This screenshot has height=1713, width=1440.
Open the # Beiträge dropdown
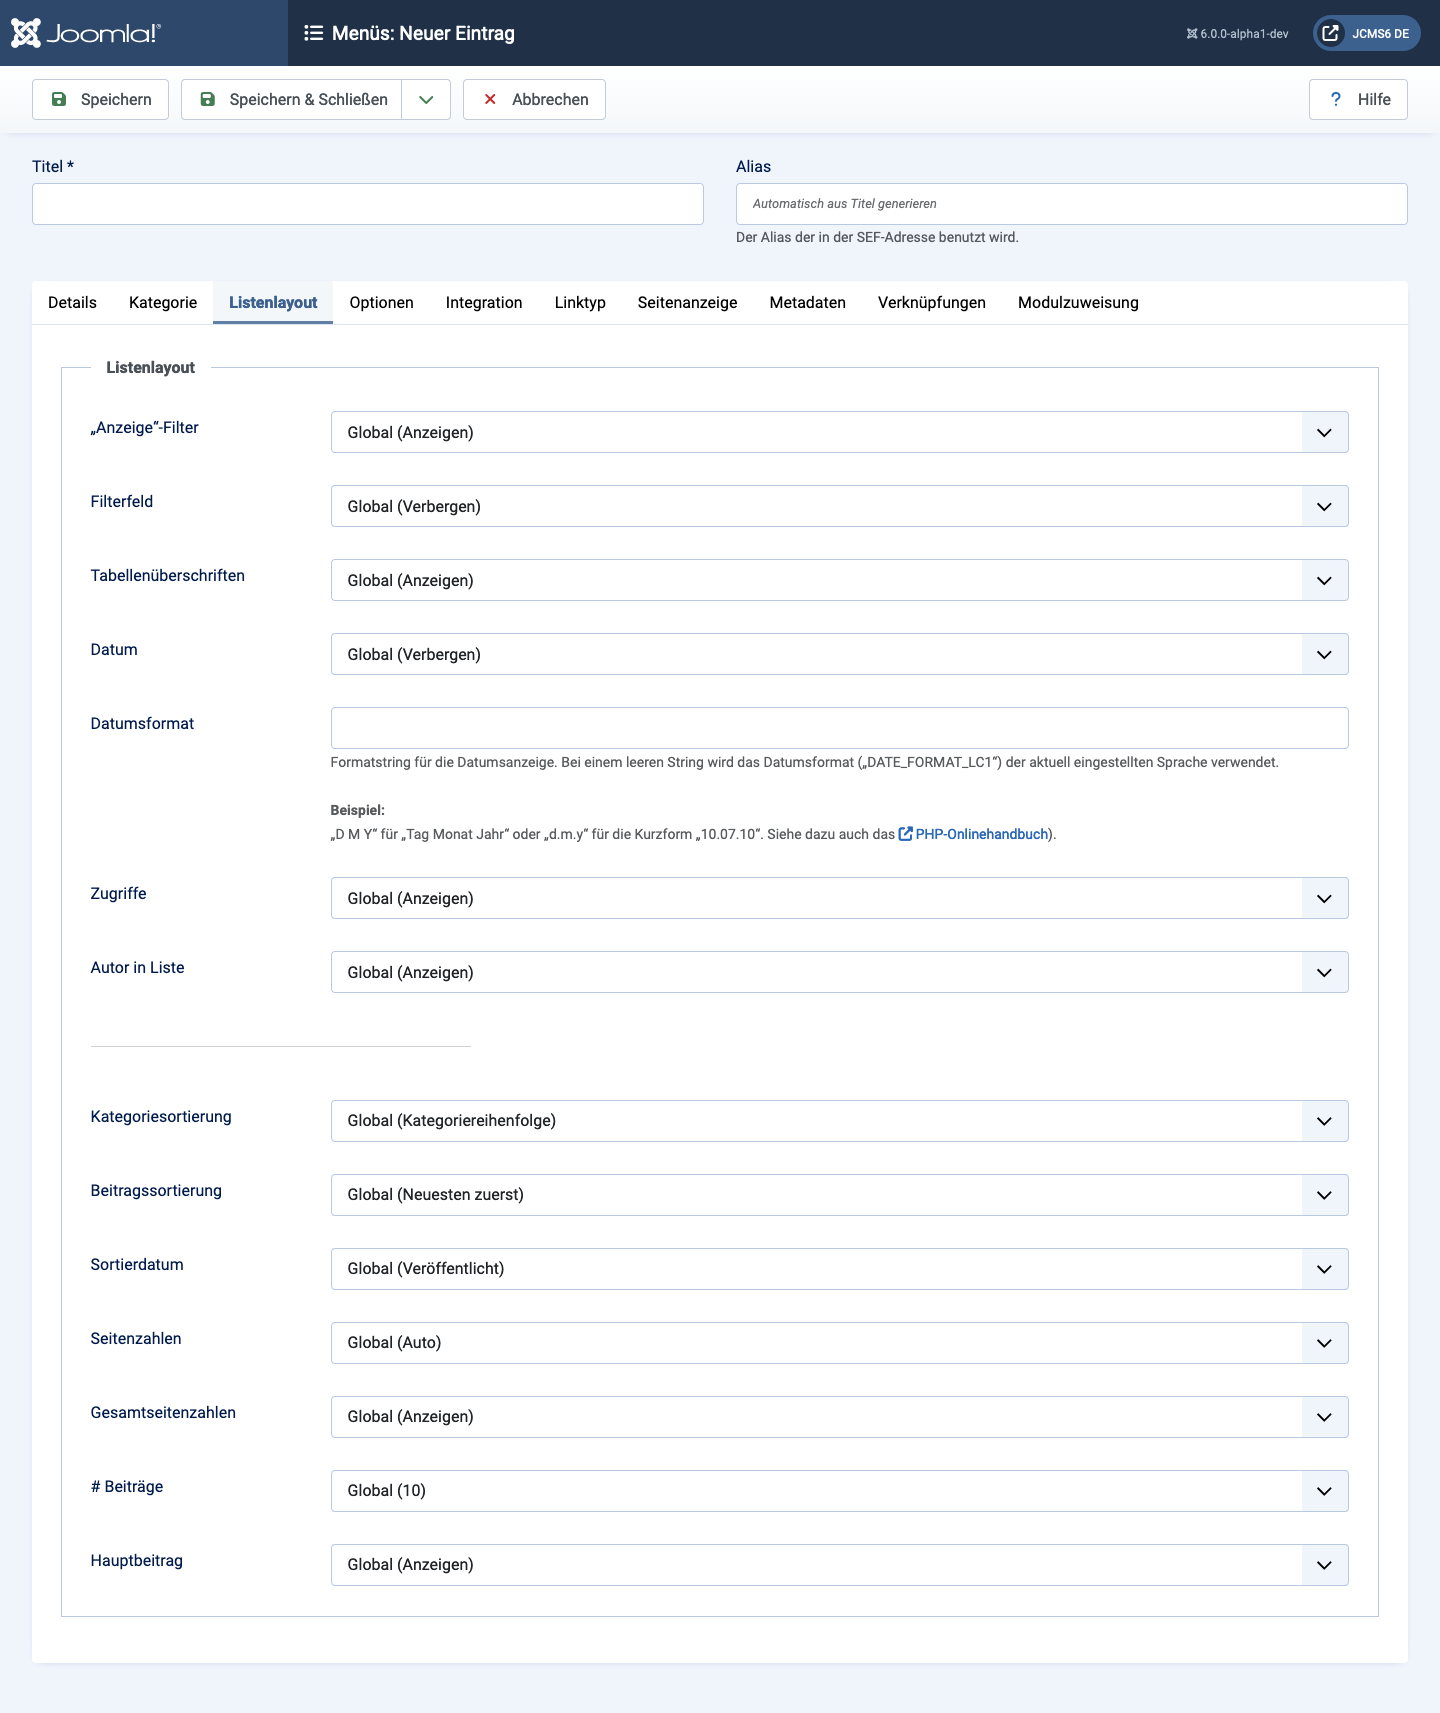840,1491
